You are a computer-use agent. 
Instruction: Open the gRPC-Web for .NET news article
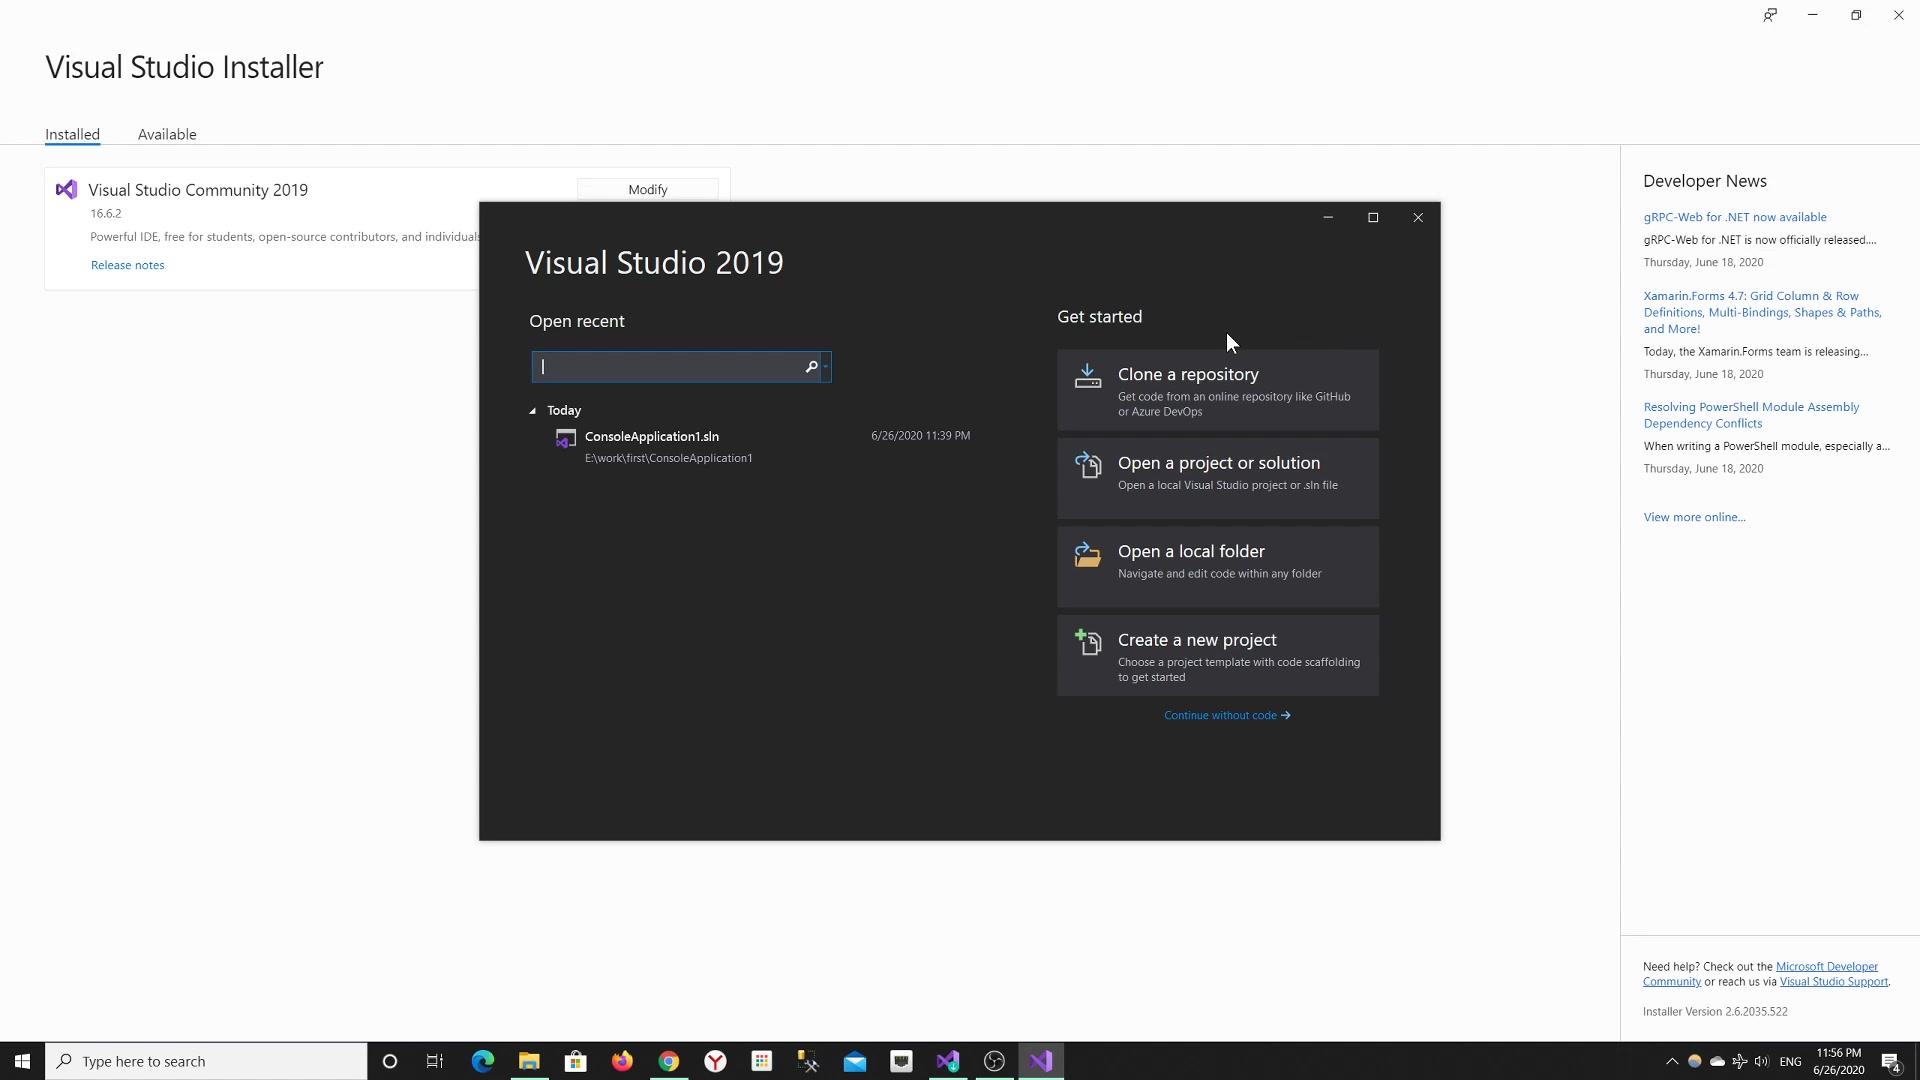click(1735, 216)
